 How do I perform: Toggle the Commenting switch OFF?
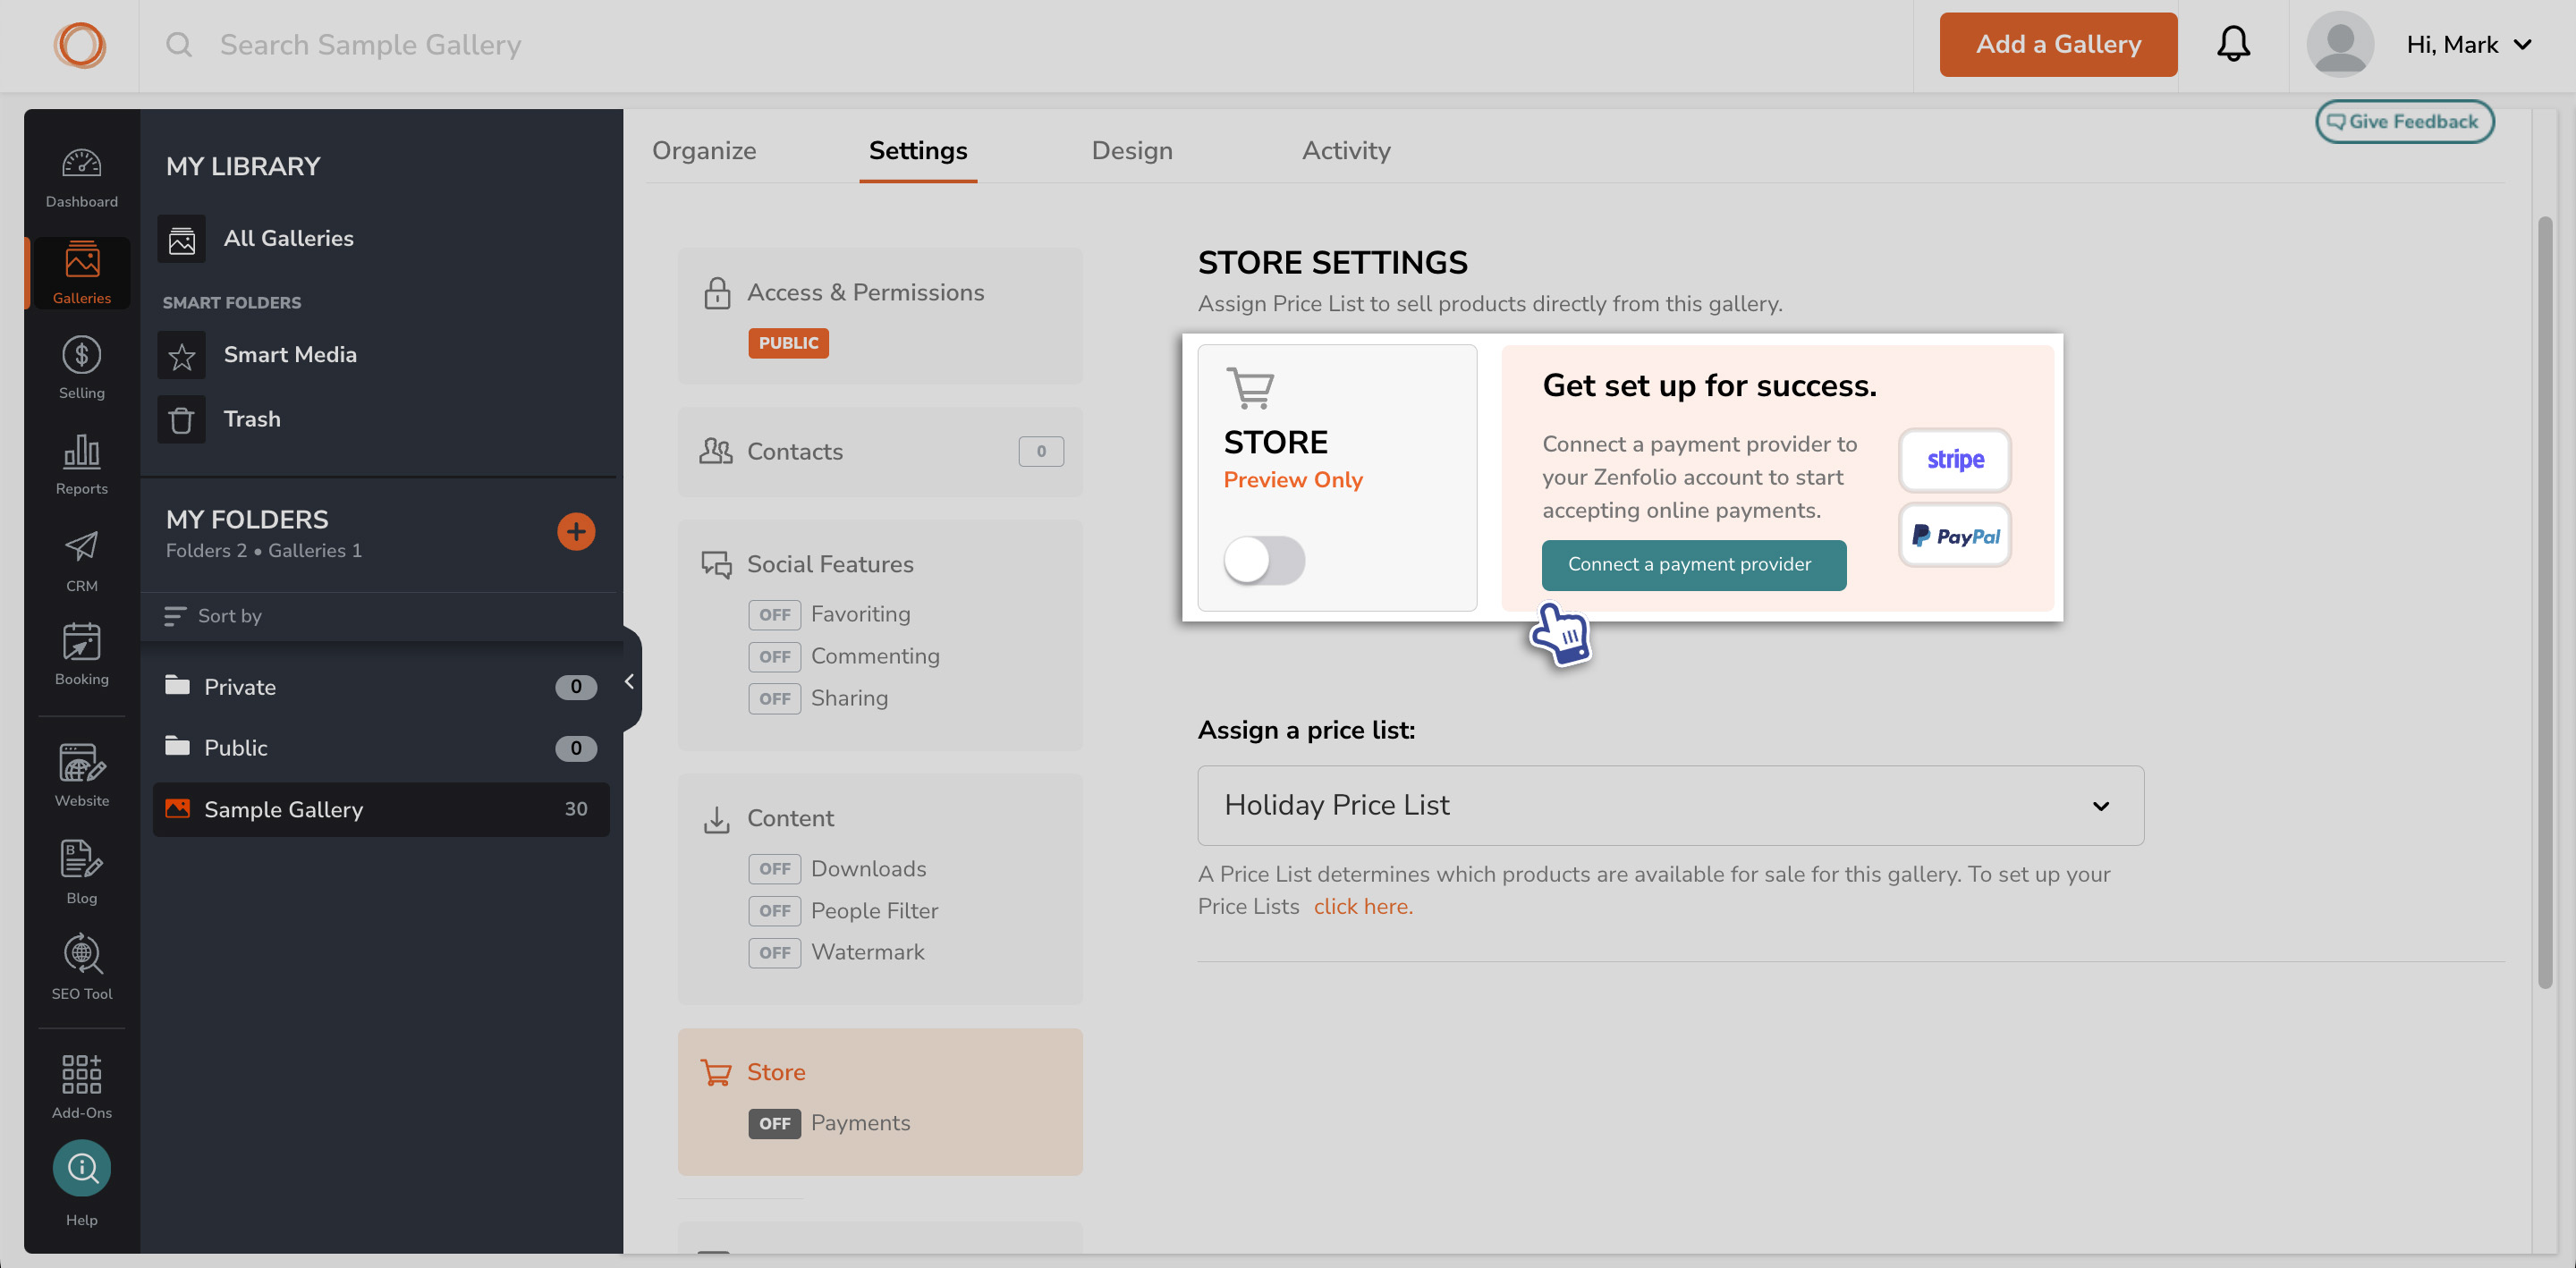(x=772, y=657)
